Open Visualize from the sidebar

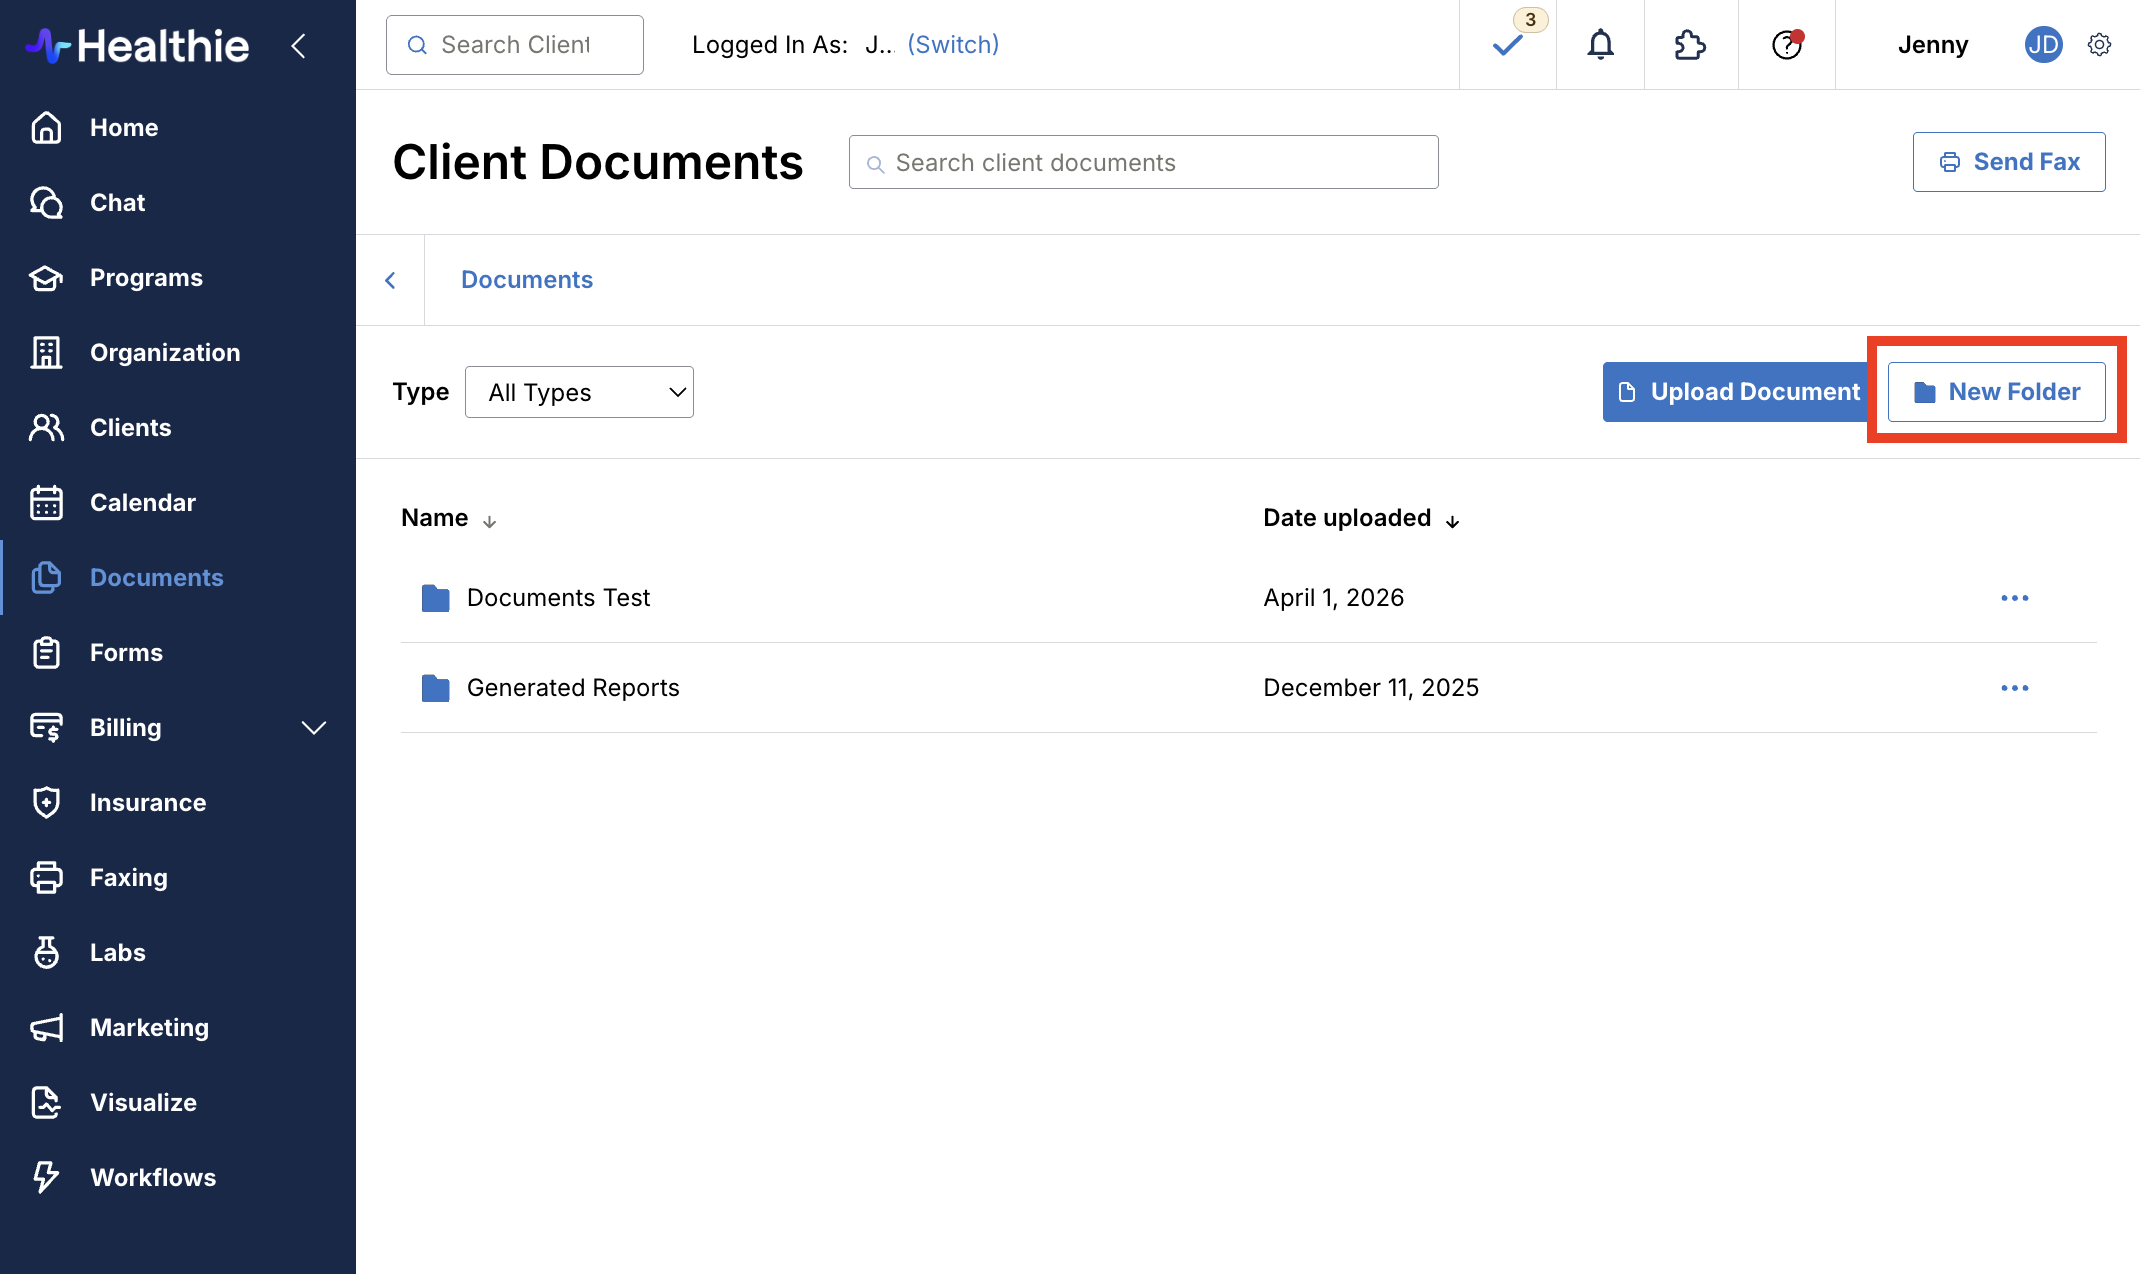click(144, 1102)
